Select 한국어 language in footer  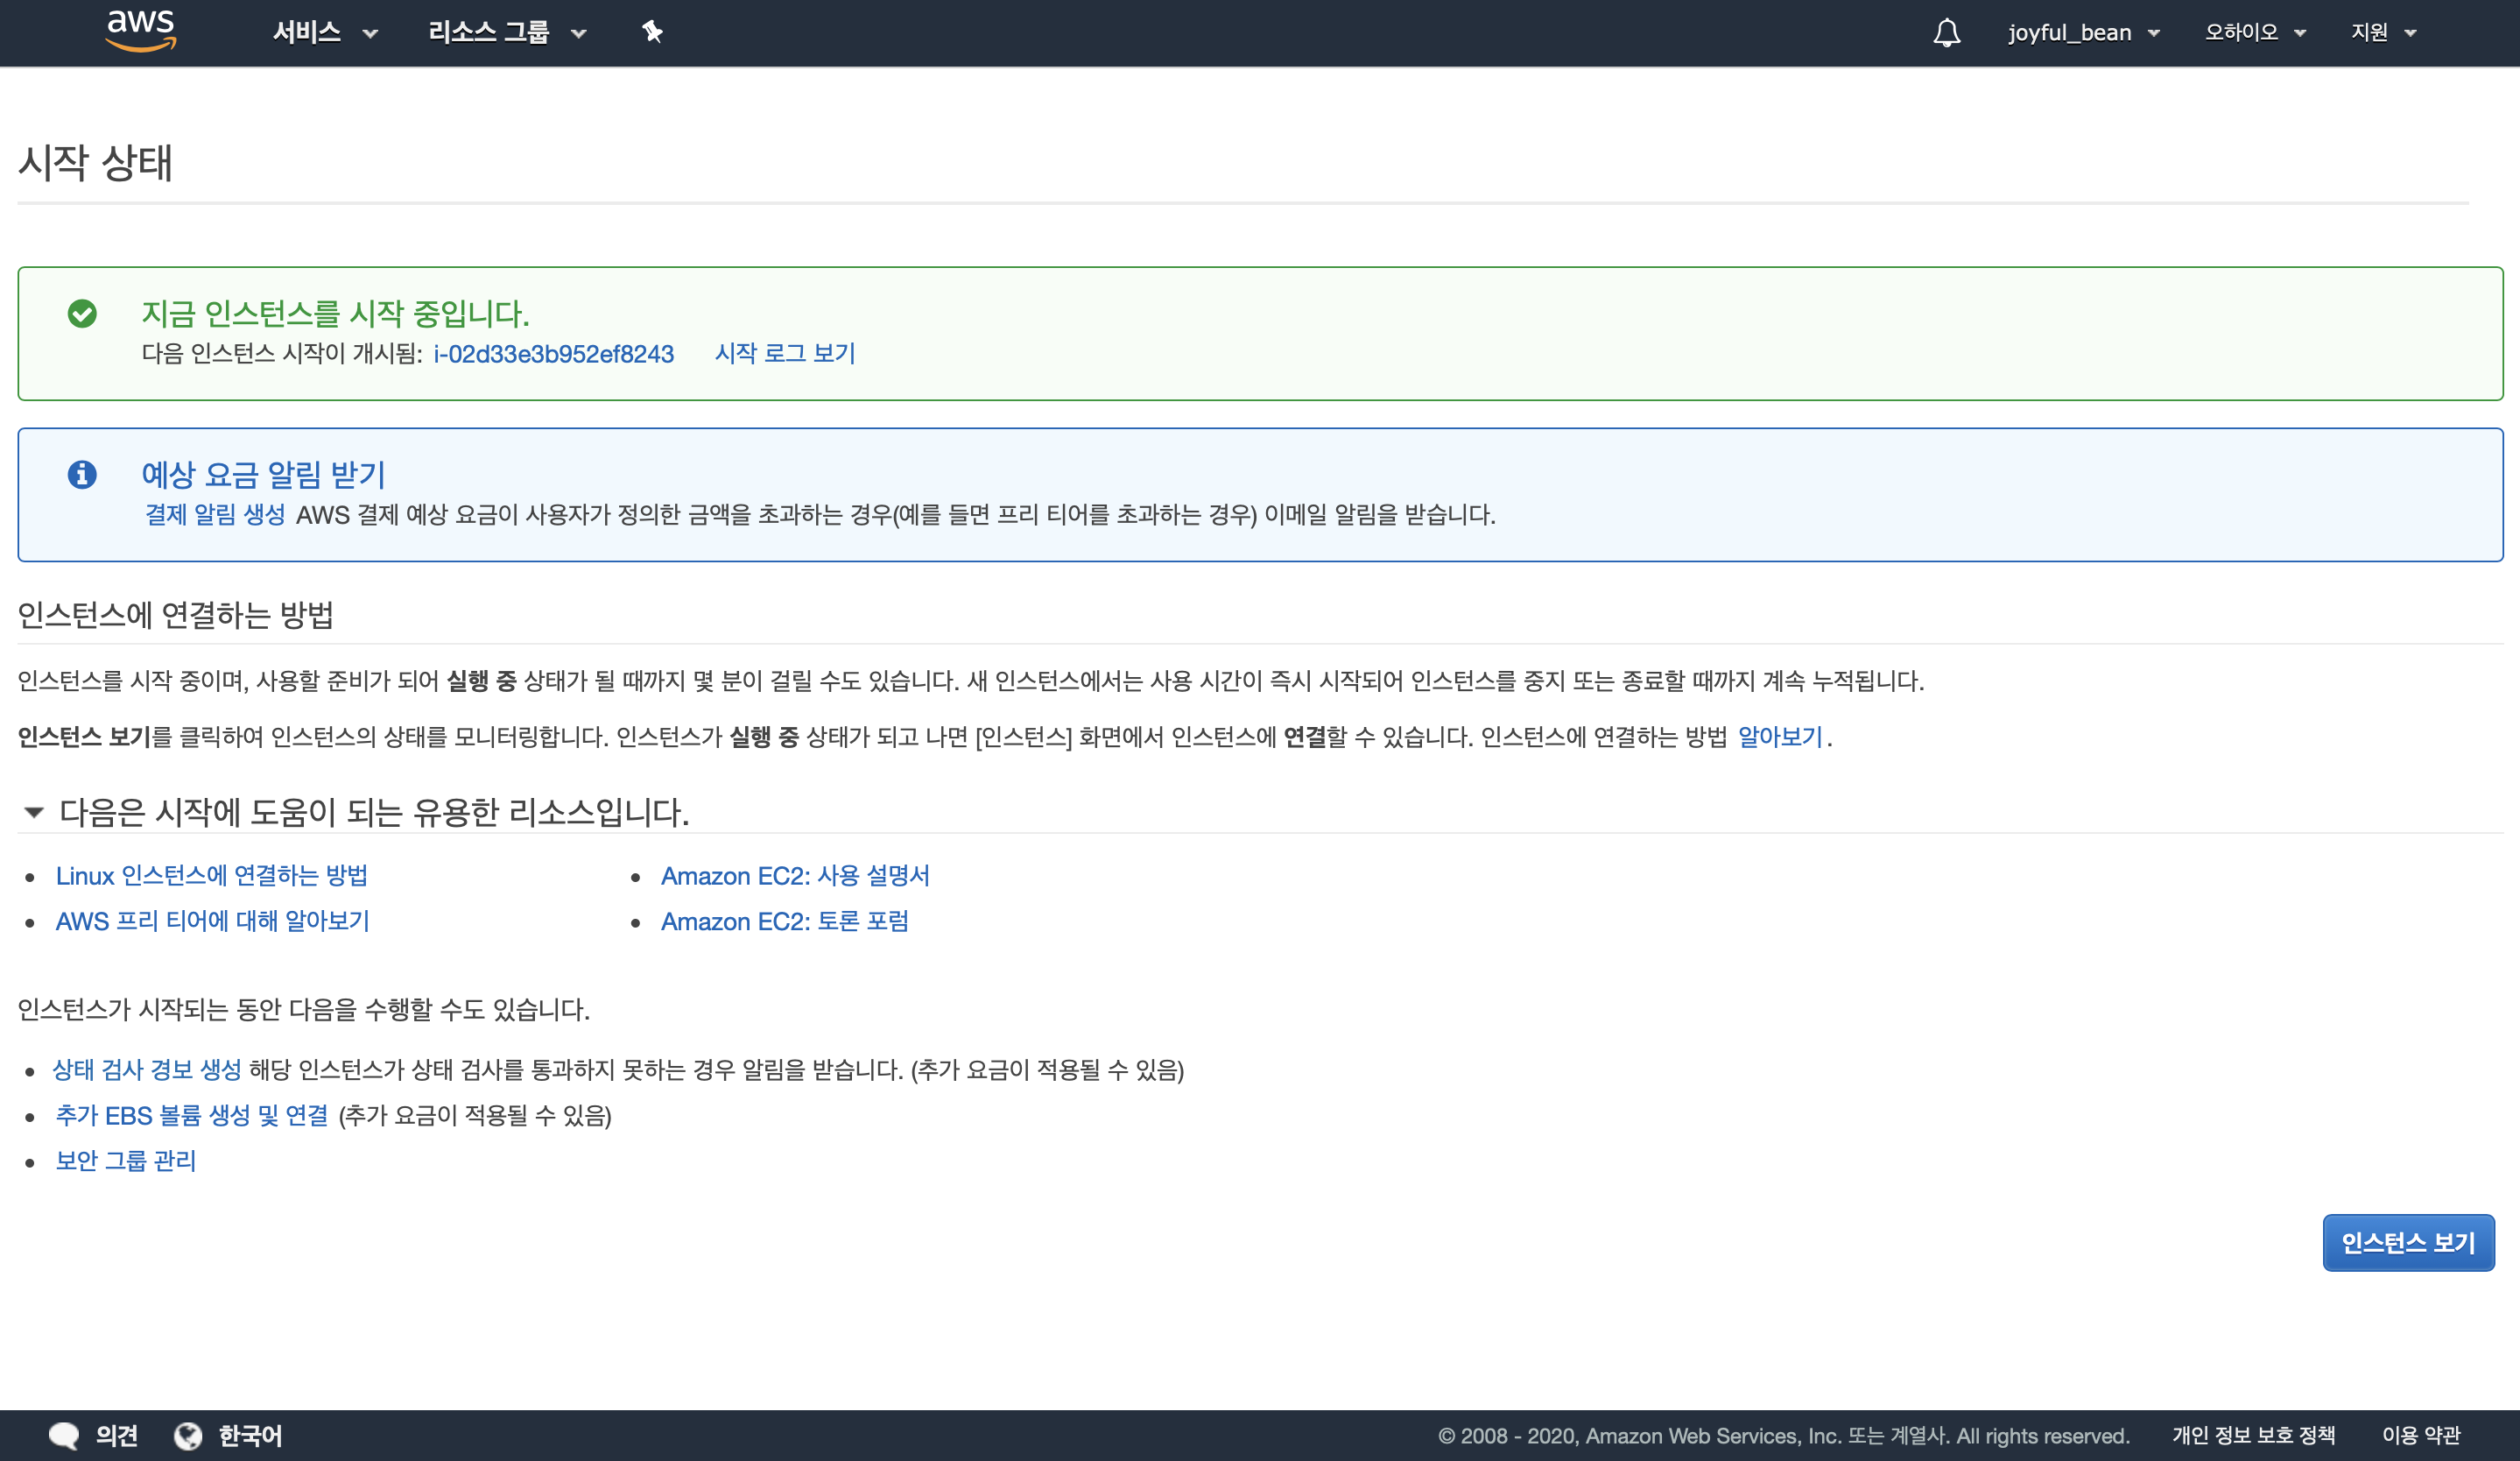coord(250,1435)
